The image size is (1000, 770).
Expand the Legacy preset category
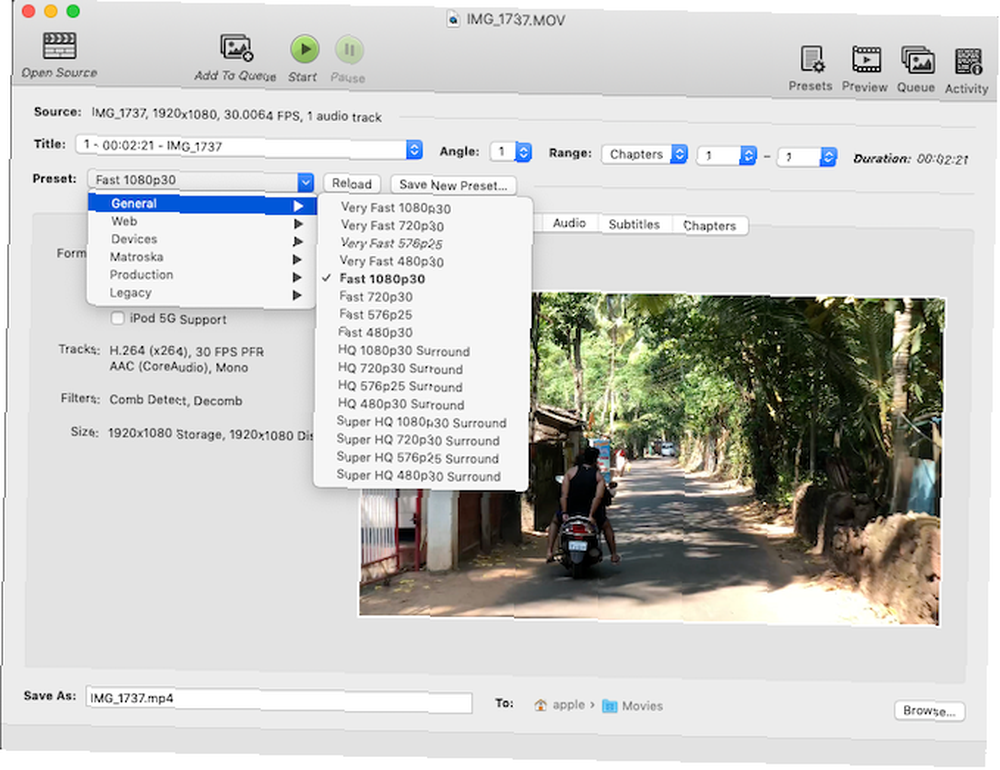point(202,293)
